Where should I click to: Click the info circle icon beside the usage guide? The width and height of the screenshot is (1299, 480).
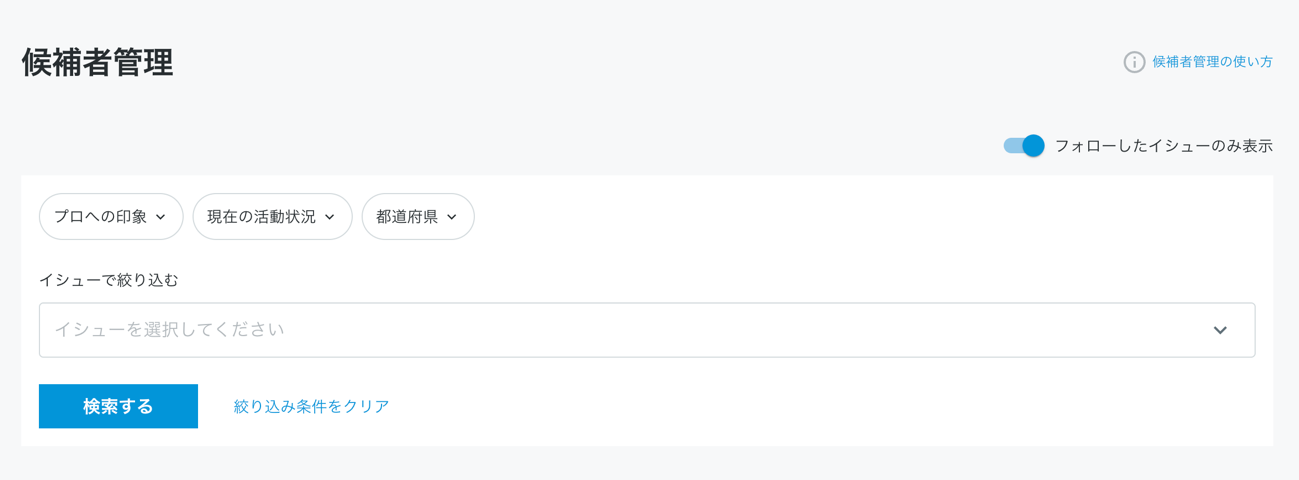click(1134, 62)
